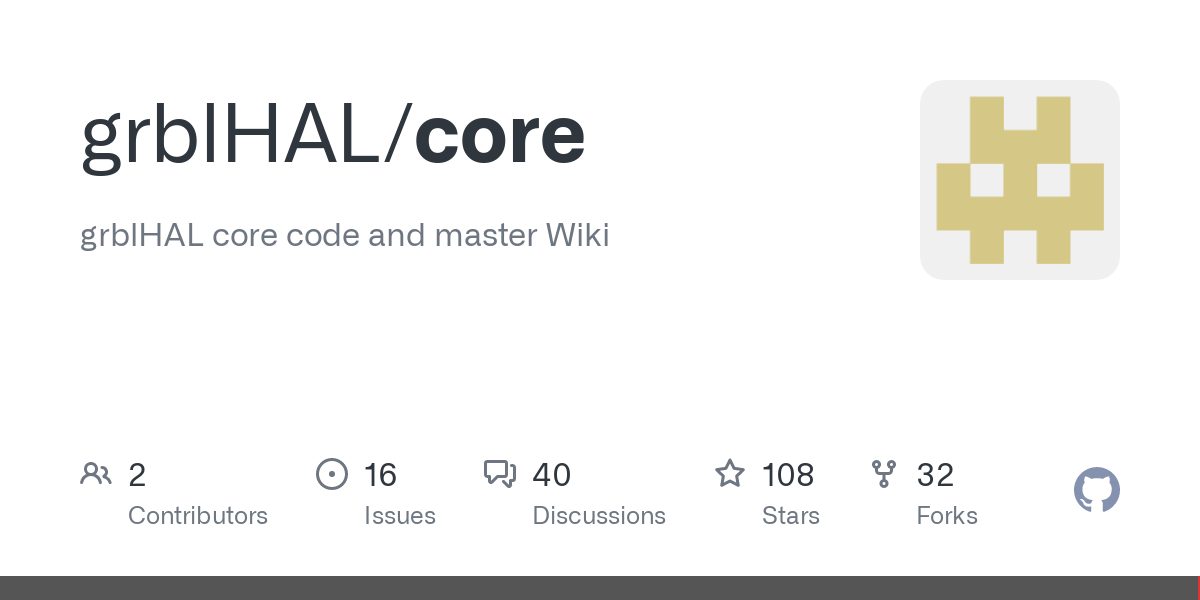Open the Contributors label
1200x600 pixels.
198,516
